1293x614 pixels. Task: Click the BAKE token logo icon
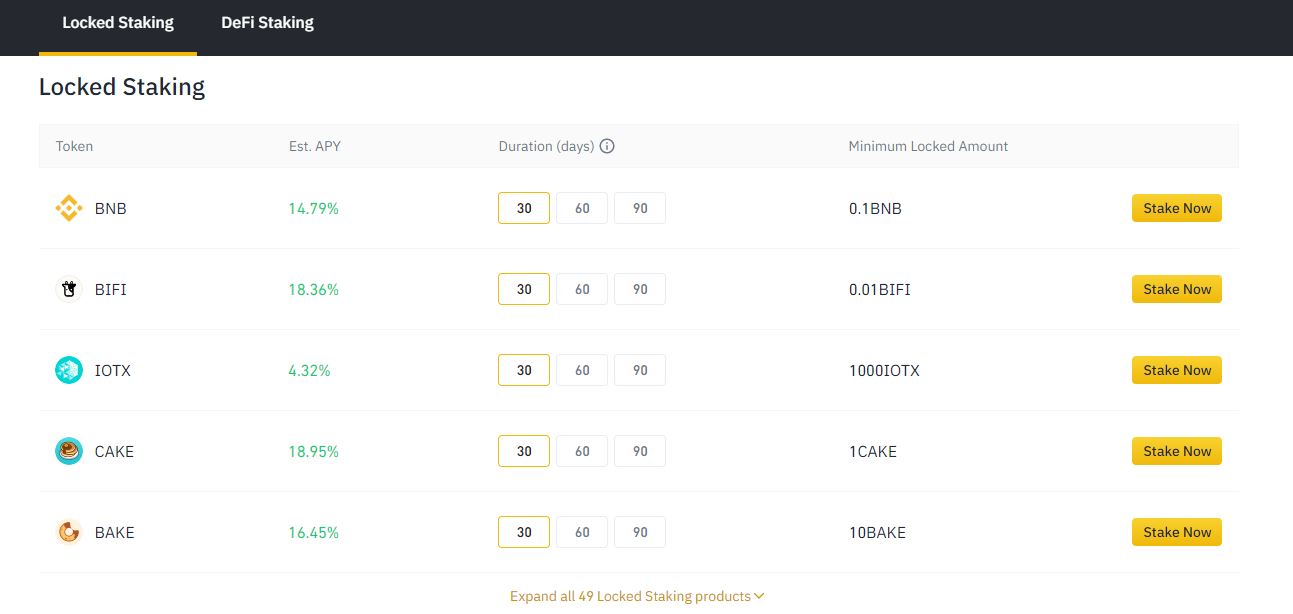(68, 532)
